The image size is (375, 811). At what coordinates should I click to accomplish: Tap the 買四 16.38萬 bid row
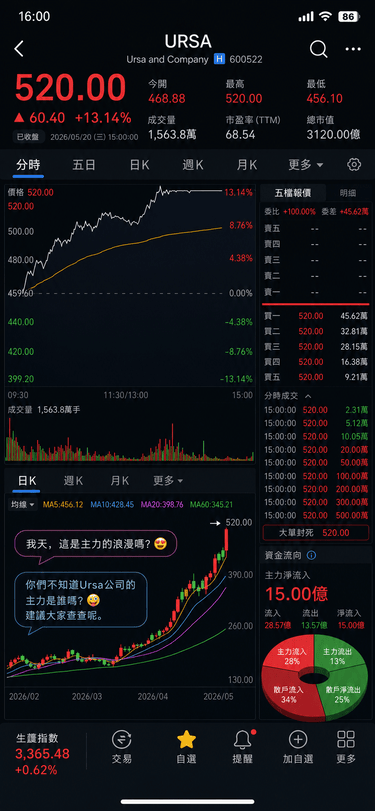point(316,362)
